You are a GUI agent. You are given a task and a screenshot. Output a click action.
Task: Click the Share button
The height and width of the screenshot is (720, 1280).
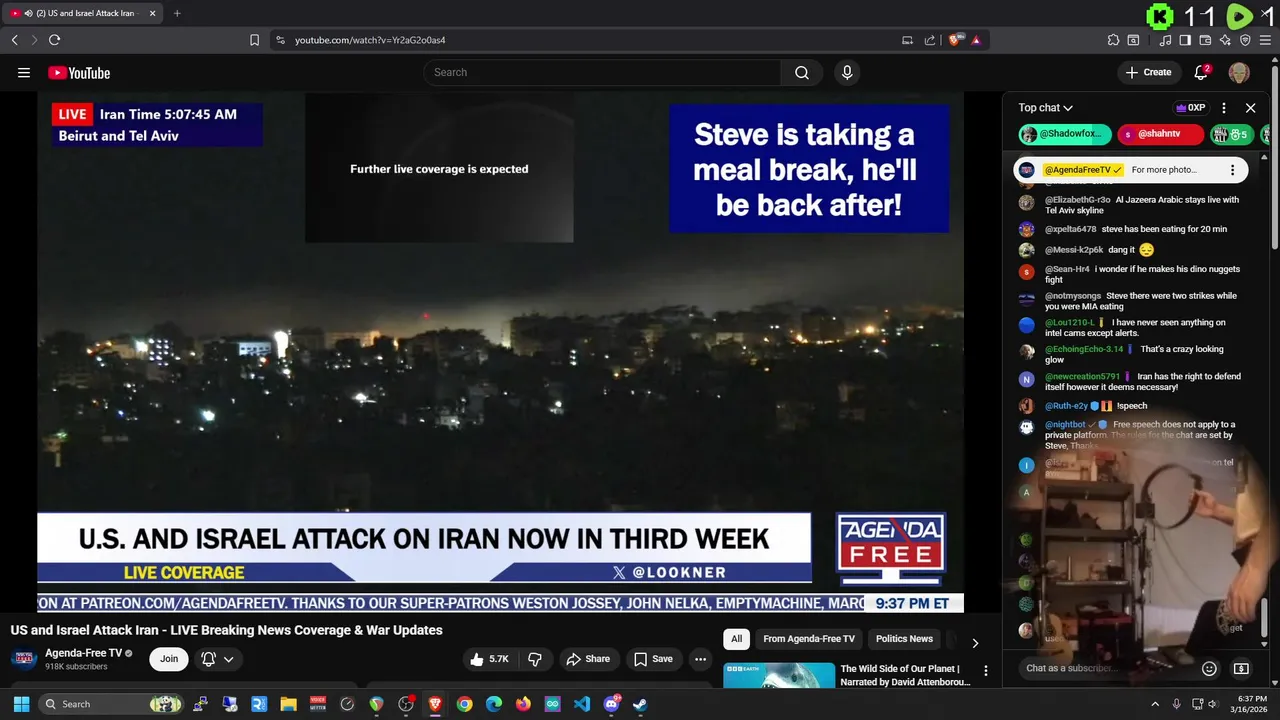coord(587,659)
